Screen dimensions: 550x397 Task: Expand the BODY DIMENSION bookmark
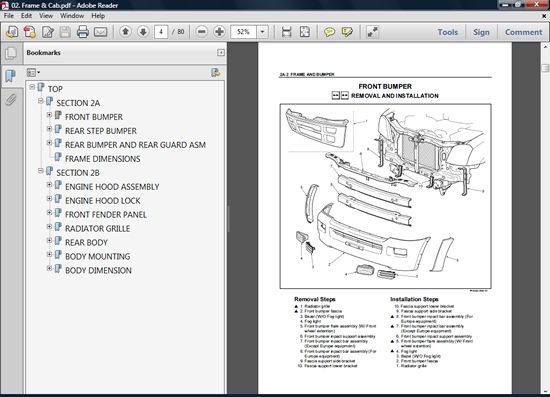coord(49,268)
